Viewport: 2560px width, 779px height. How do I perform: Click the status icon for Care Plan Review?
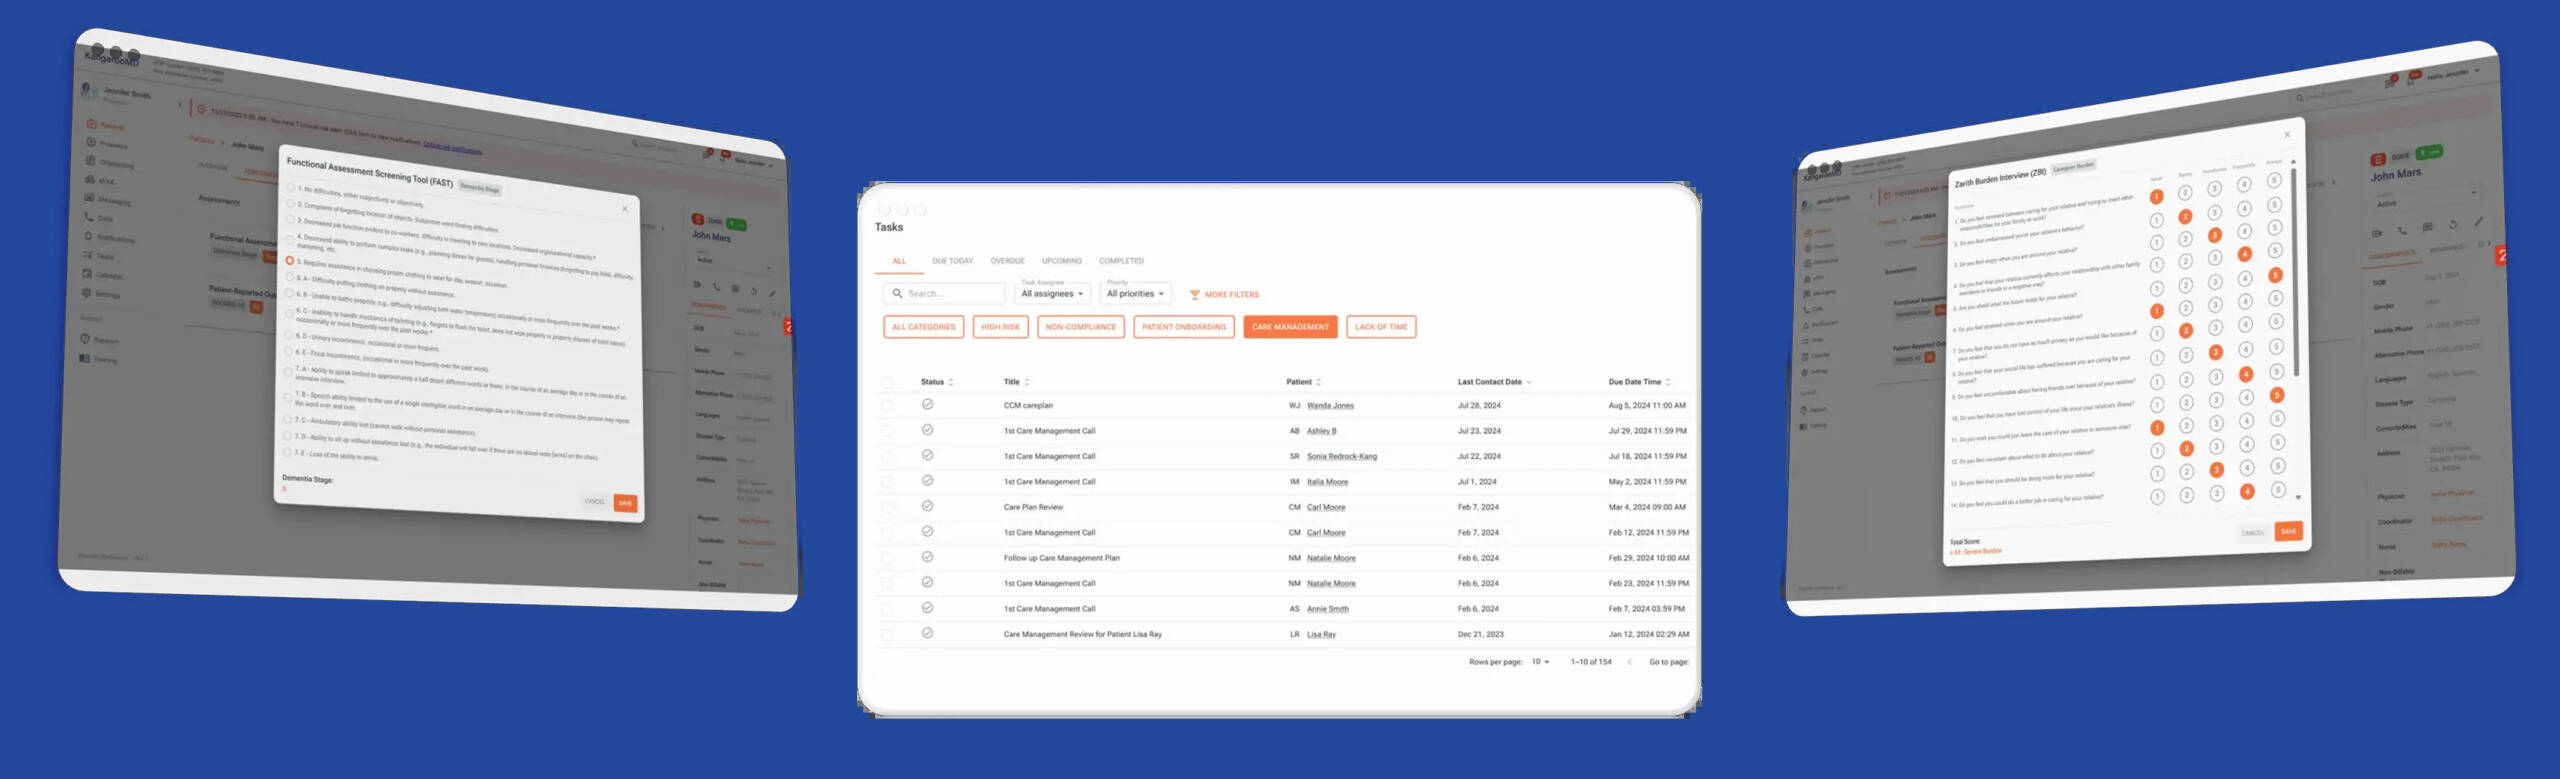927,507
